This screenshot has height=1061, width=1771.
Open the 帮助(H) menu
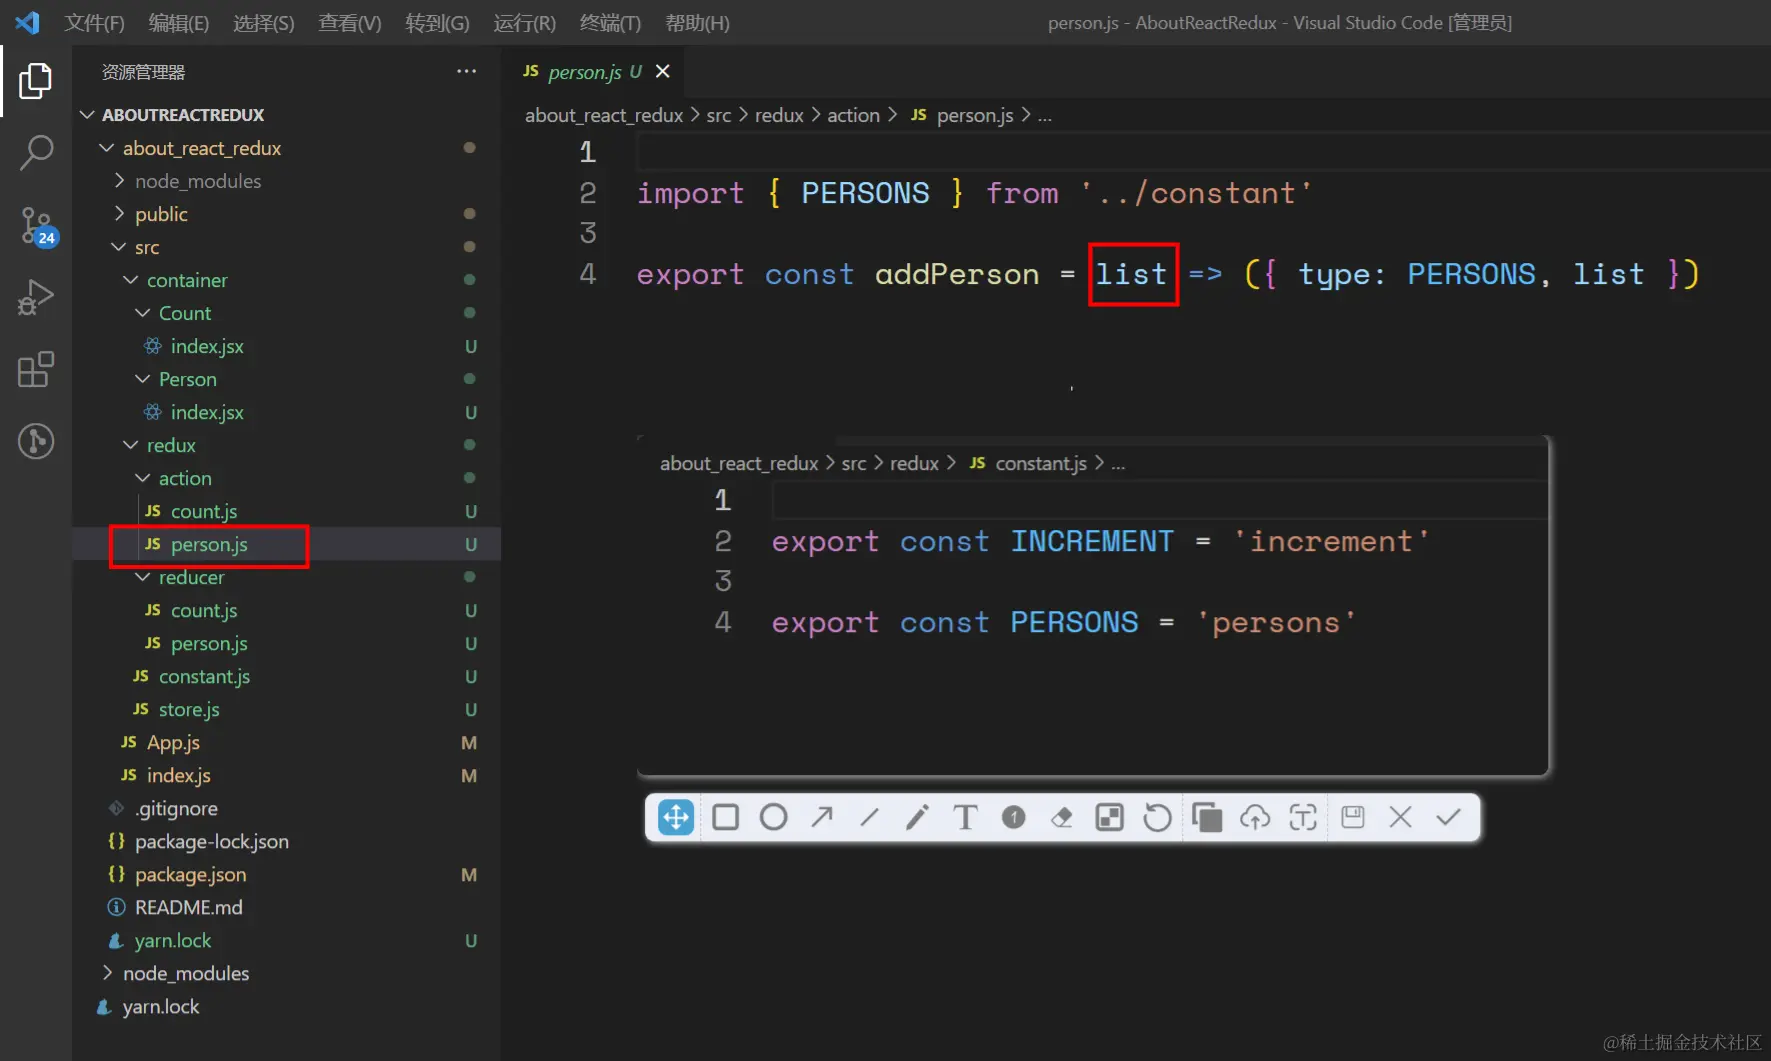[697, 23]
